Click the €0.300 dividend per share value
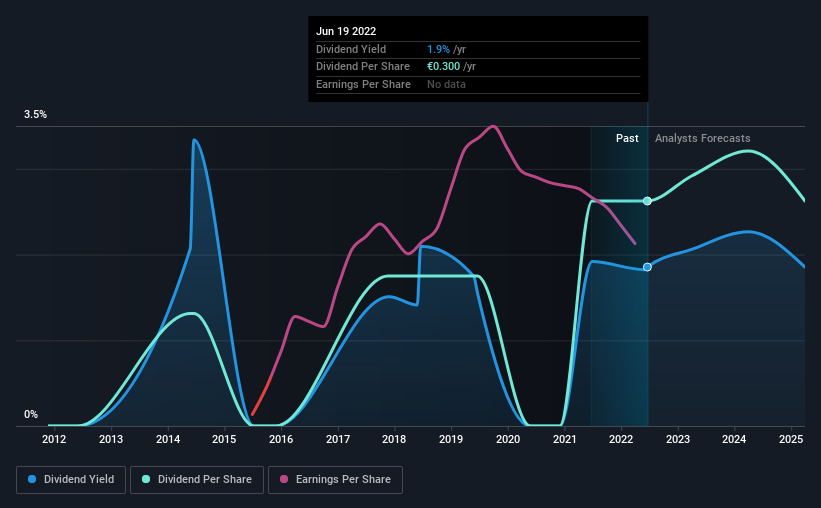 [443, 67]
